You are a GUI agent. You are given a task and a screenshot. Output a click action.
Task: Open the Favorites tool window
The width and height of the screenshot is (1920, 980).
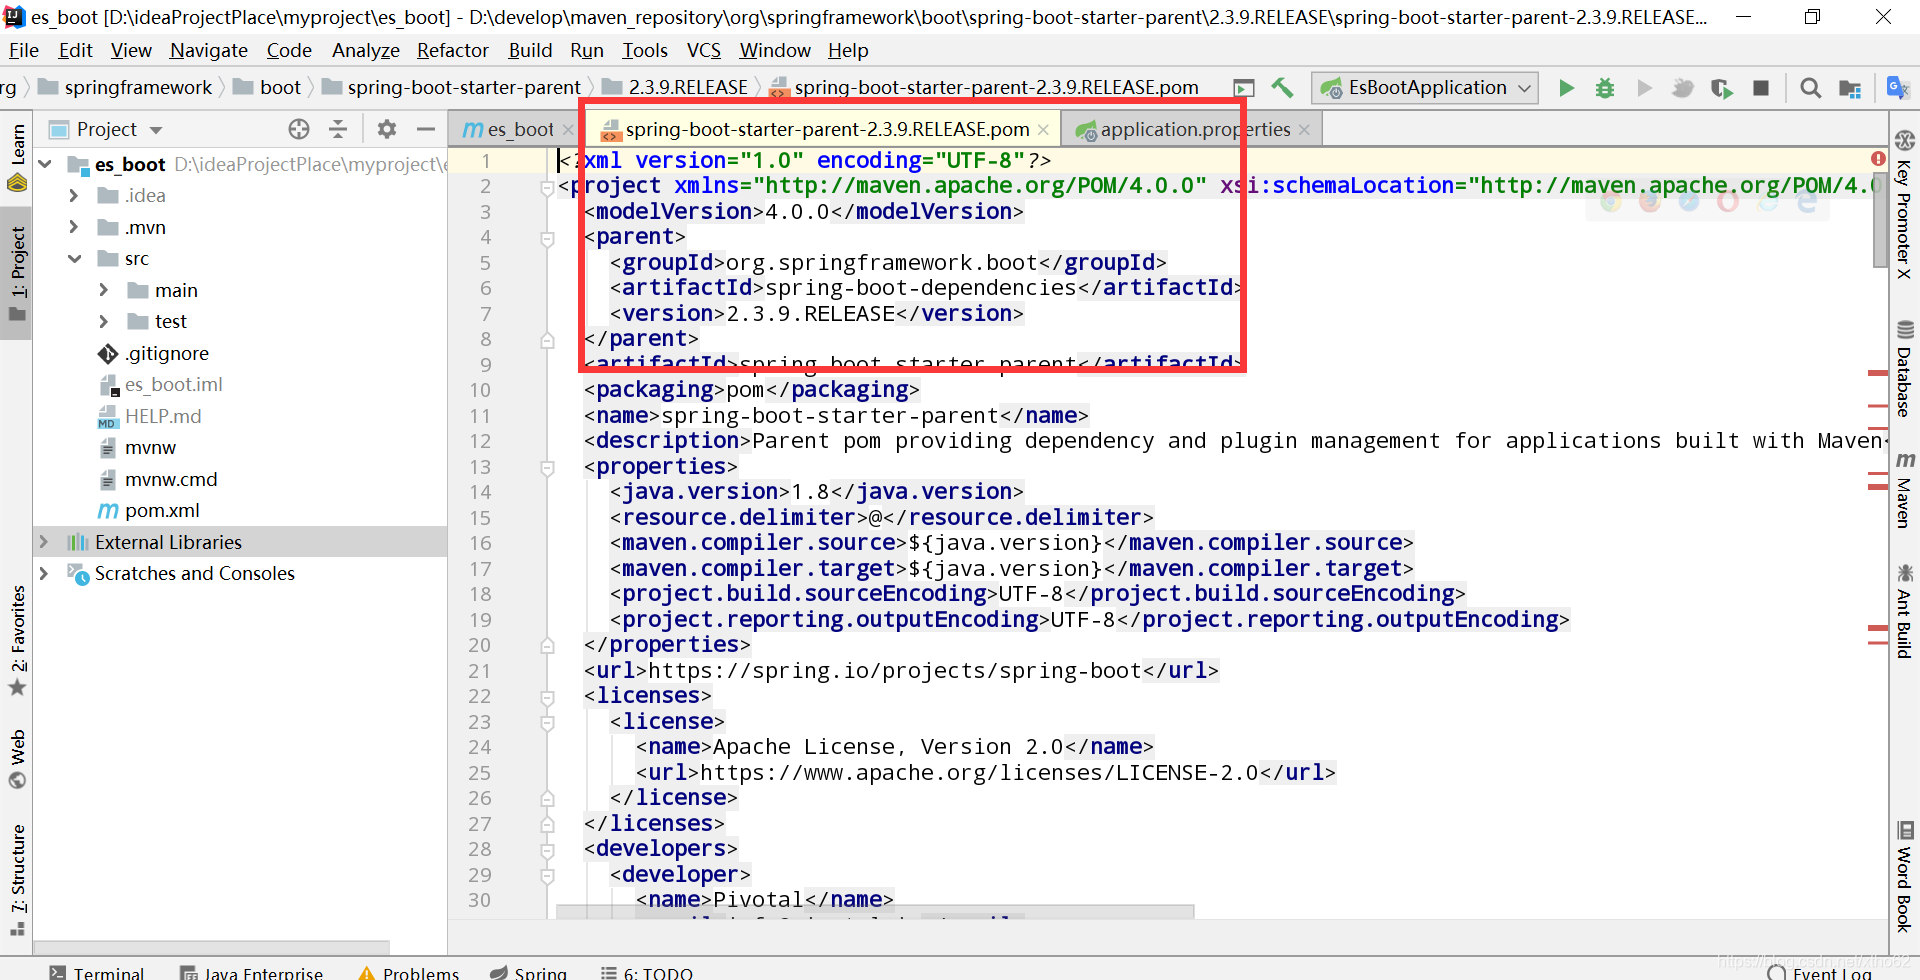coord(17,640)
